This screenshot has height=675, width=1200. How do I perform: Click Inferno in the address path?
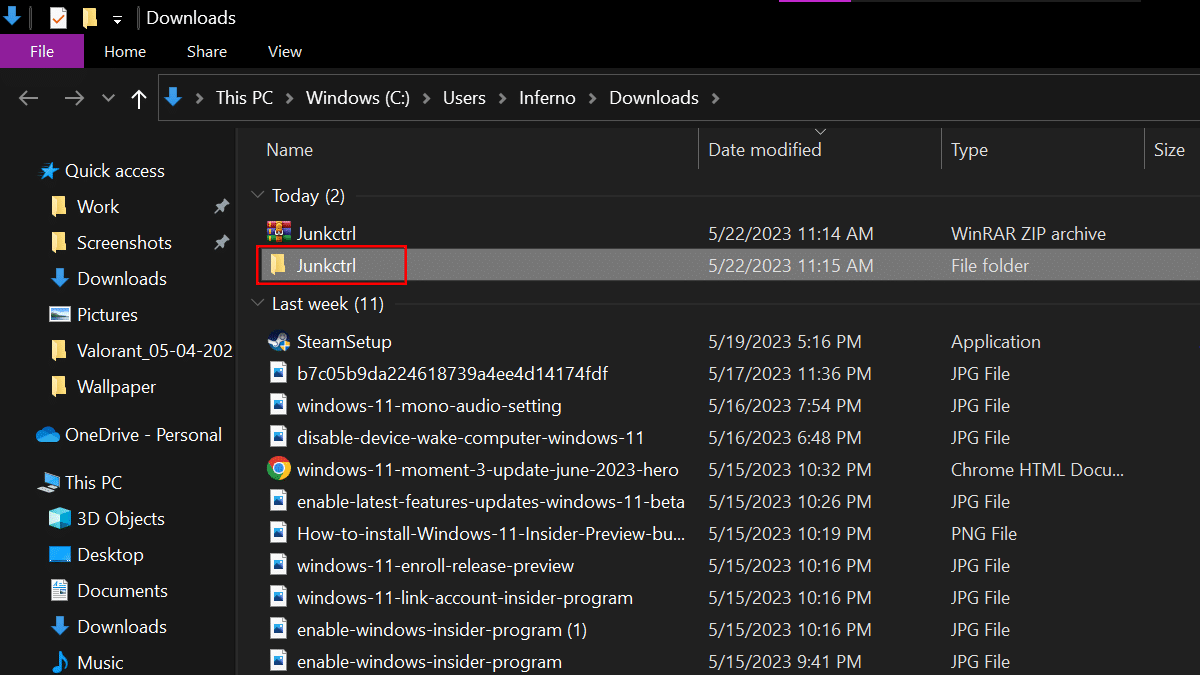(x=547, y=98)
